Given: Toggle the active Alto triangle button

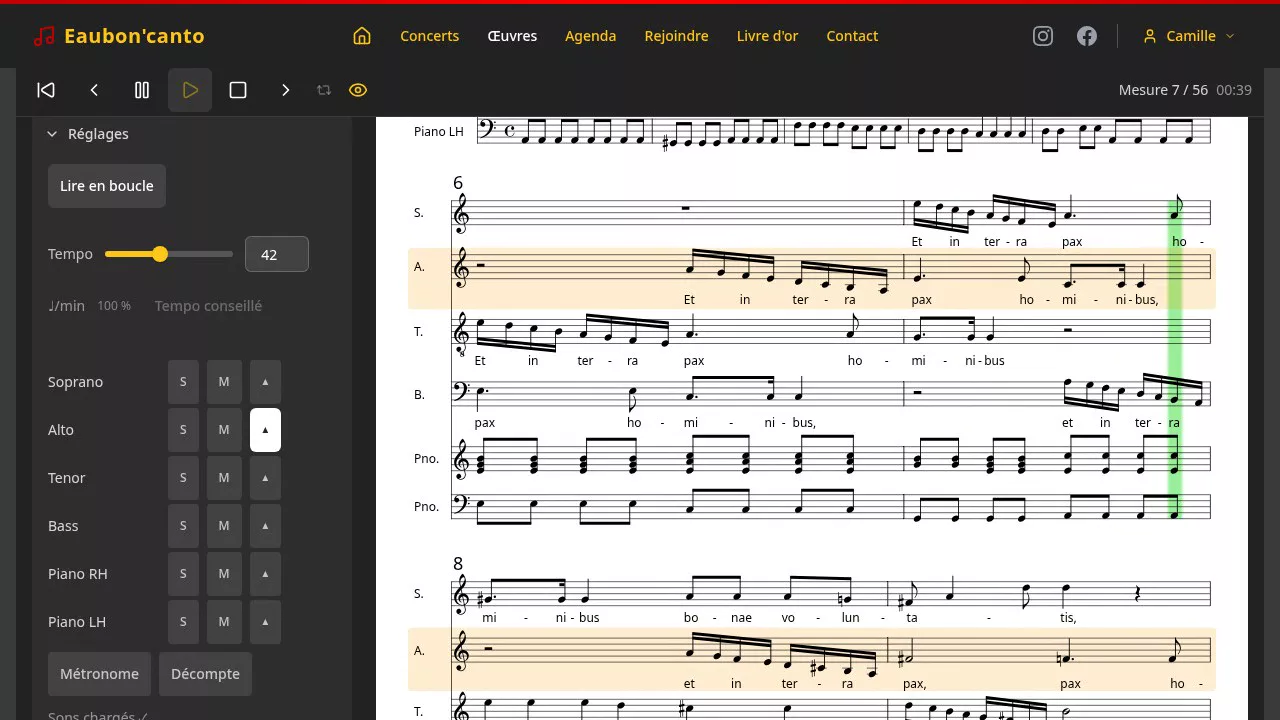Looking at the screenshot, I should [x=265, y=430].
